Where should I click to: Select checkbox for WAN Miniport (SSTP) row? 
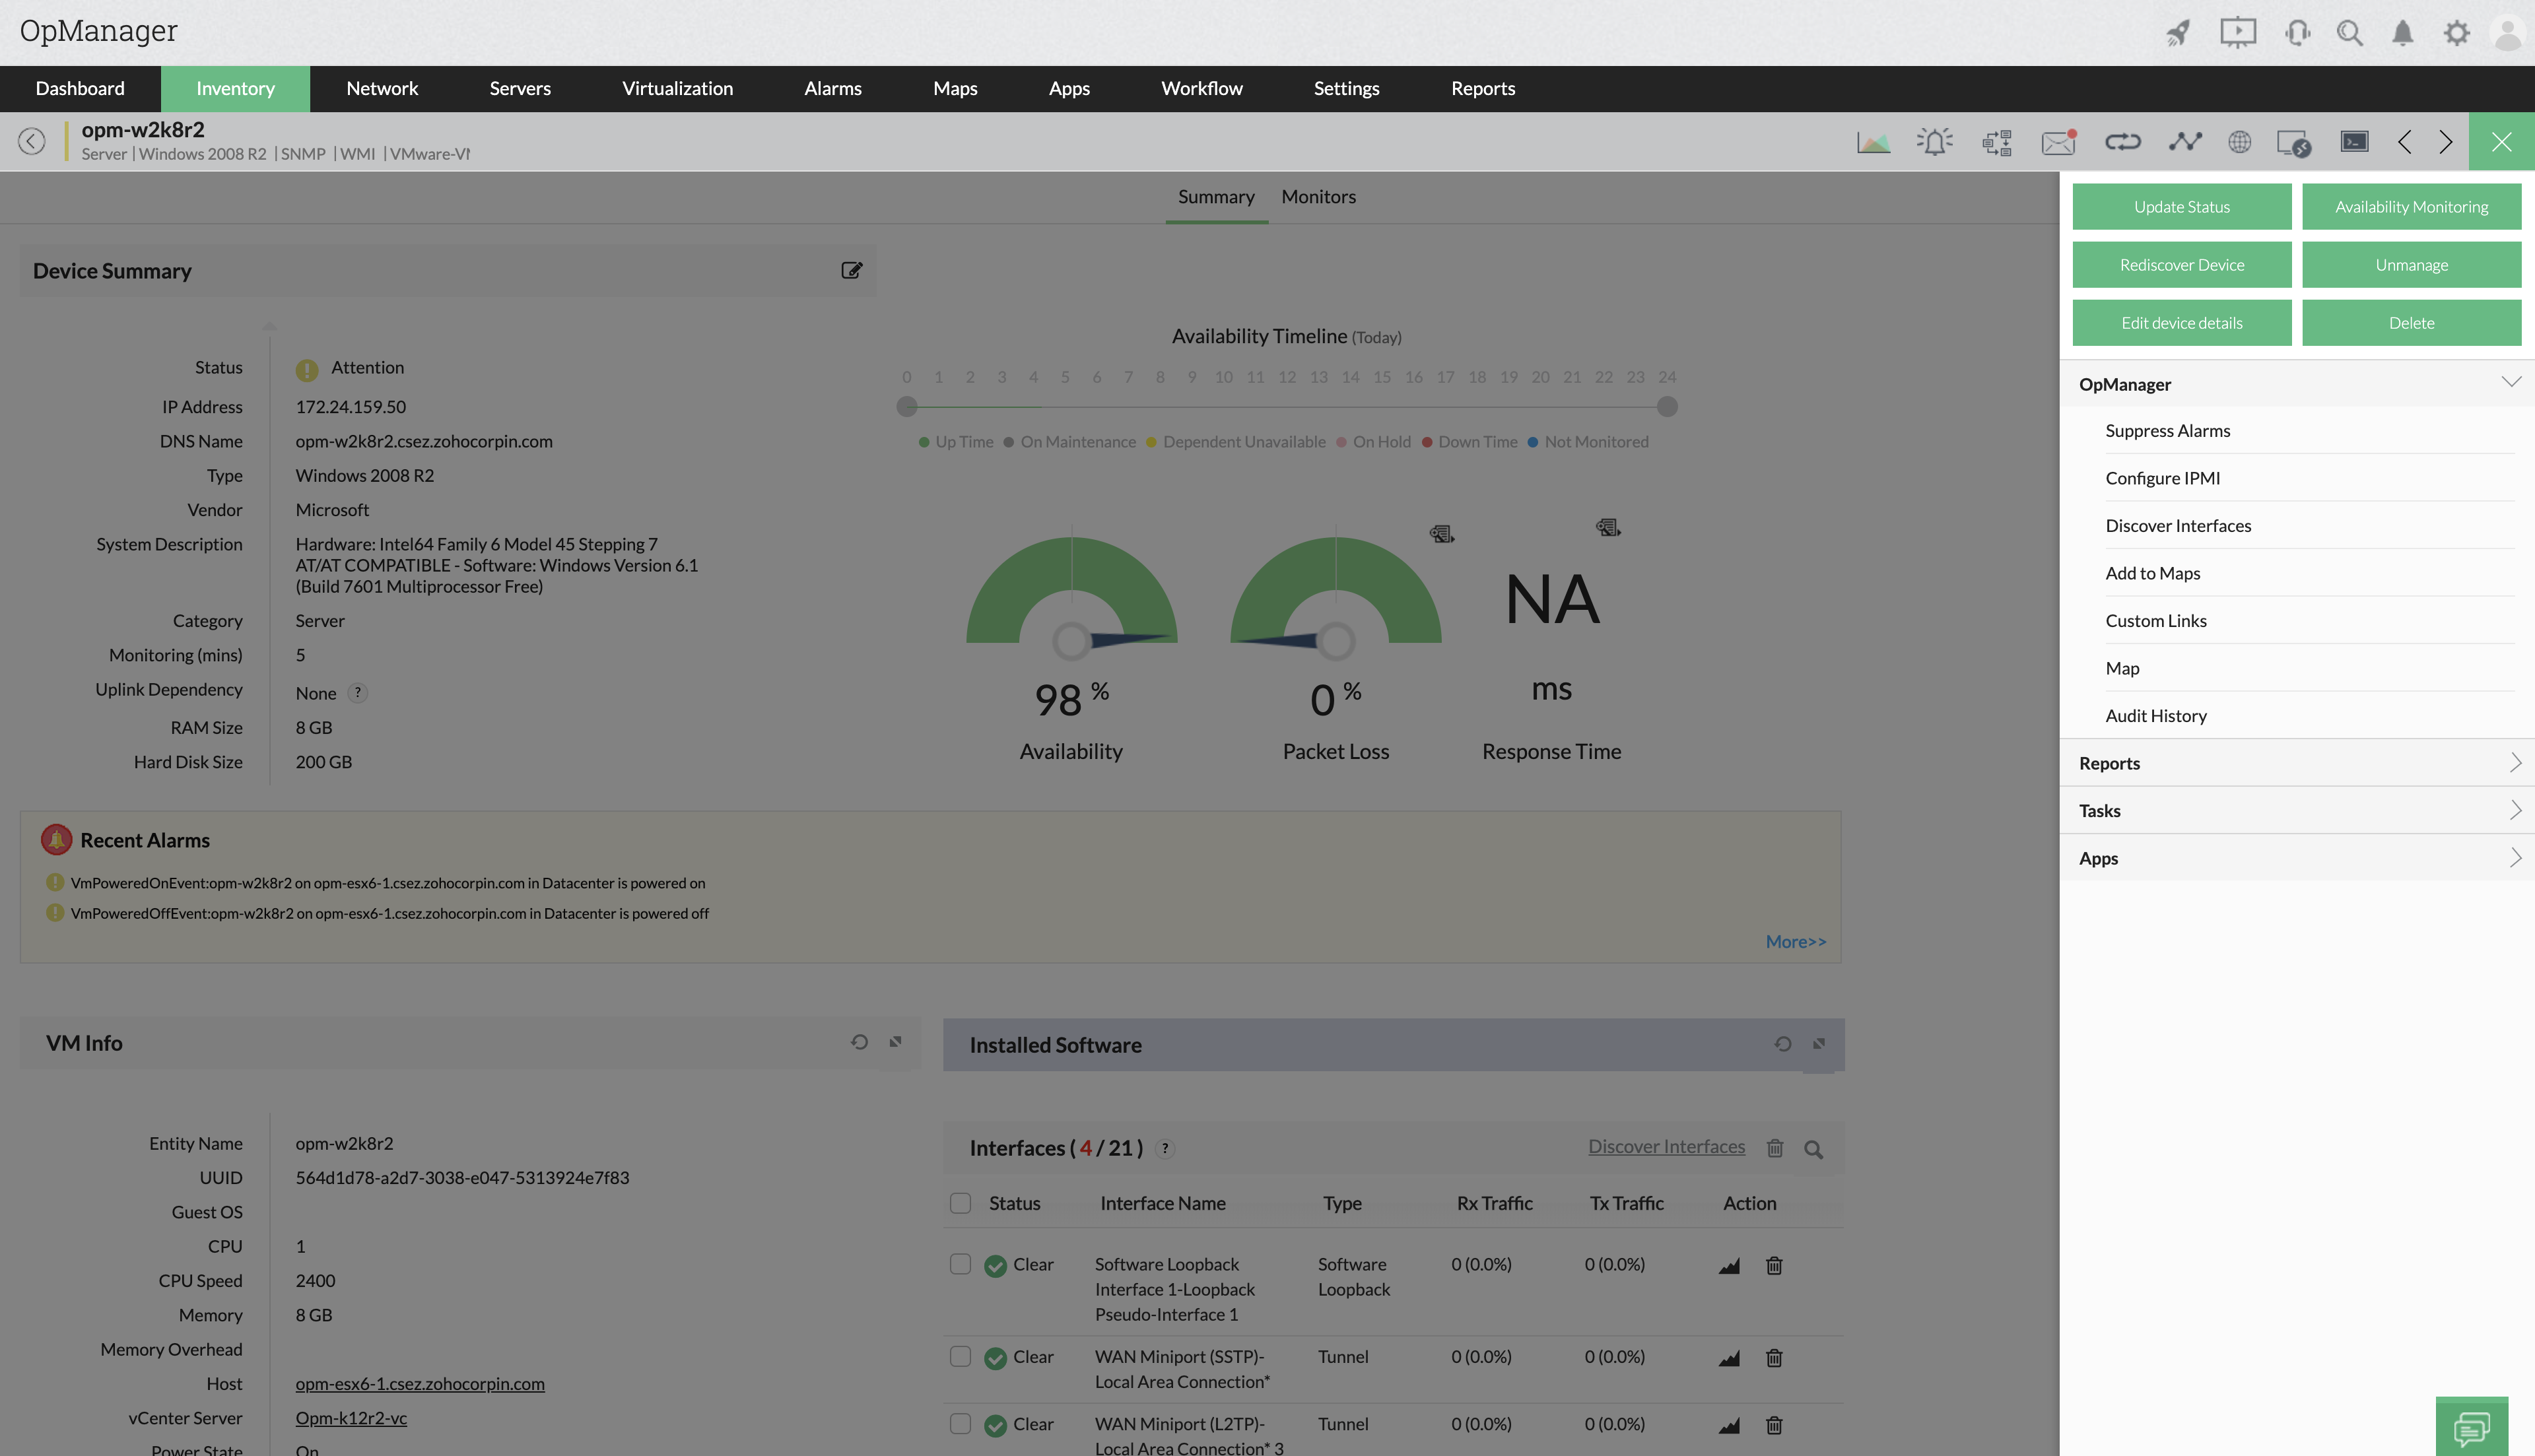(960, 1356)
